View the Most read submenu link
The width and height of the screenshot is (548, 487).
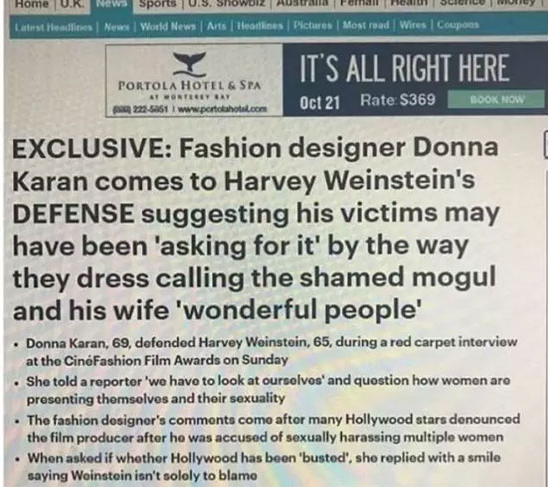click(x=366, y=25)
